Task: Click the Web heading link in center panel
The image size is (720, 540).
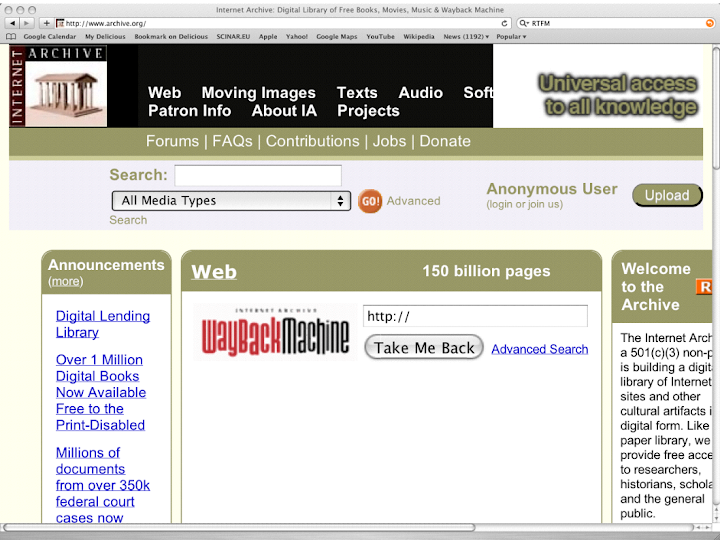Action: (214, 271)
